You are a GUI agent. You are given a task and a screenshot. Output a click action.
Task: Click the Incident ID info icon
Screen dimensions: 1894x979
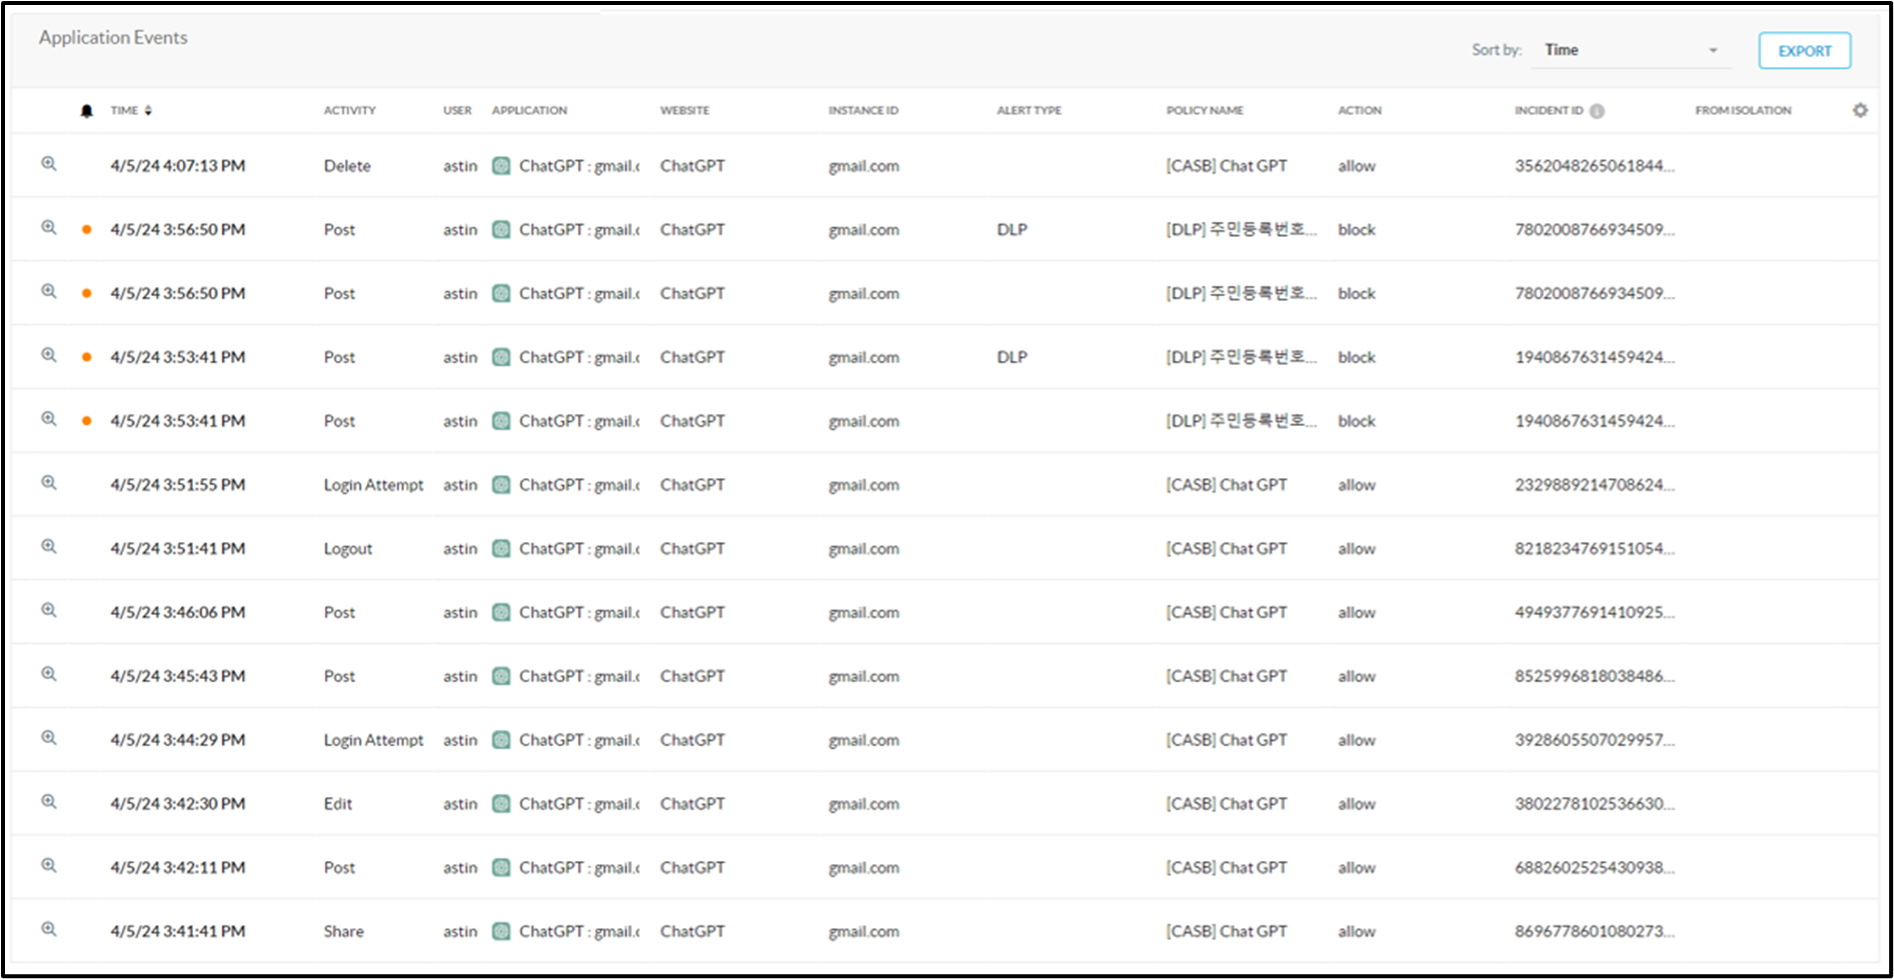point(1597,111)
